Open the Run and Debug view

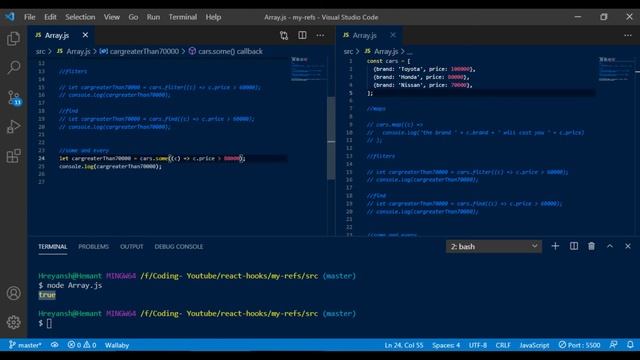pyautogui.click(x=13, y=127)
